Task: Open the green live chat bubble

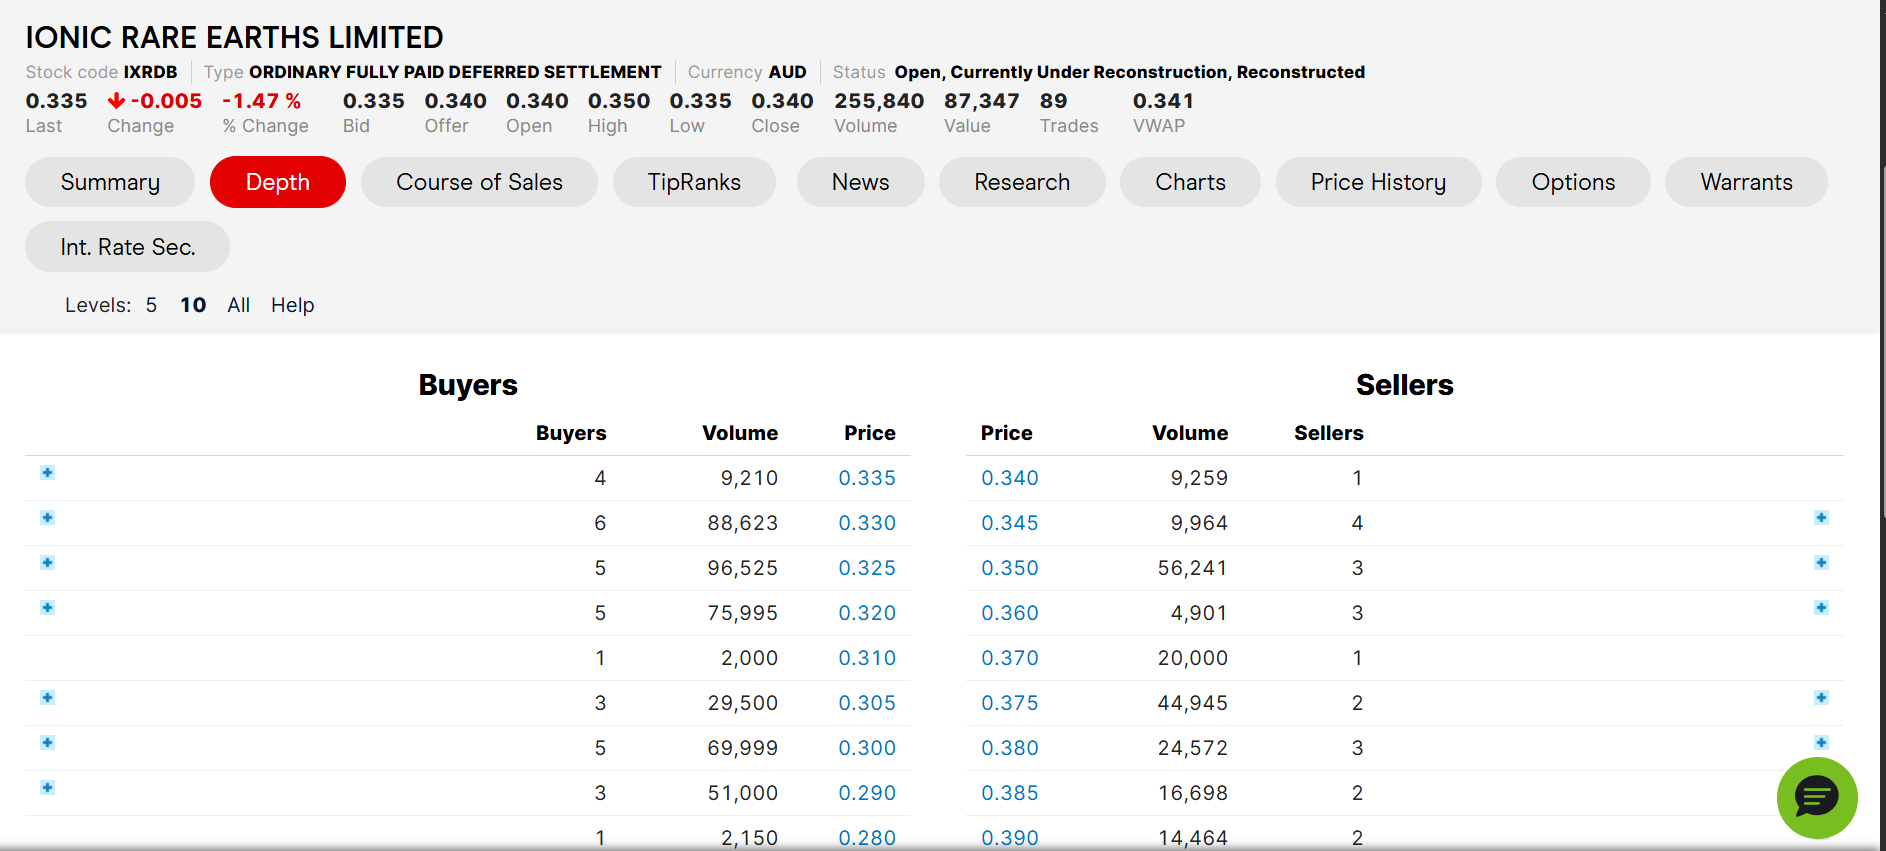Action: click(1816, 797)
